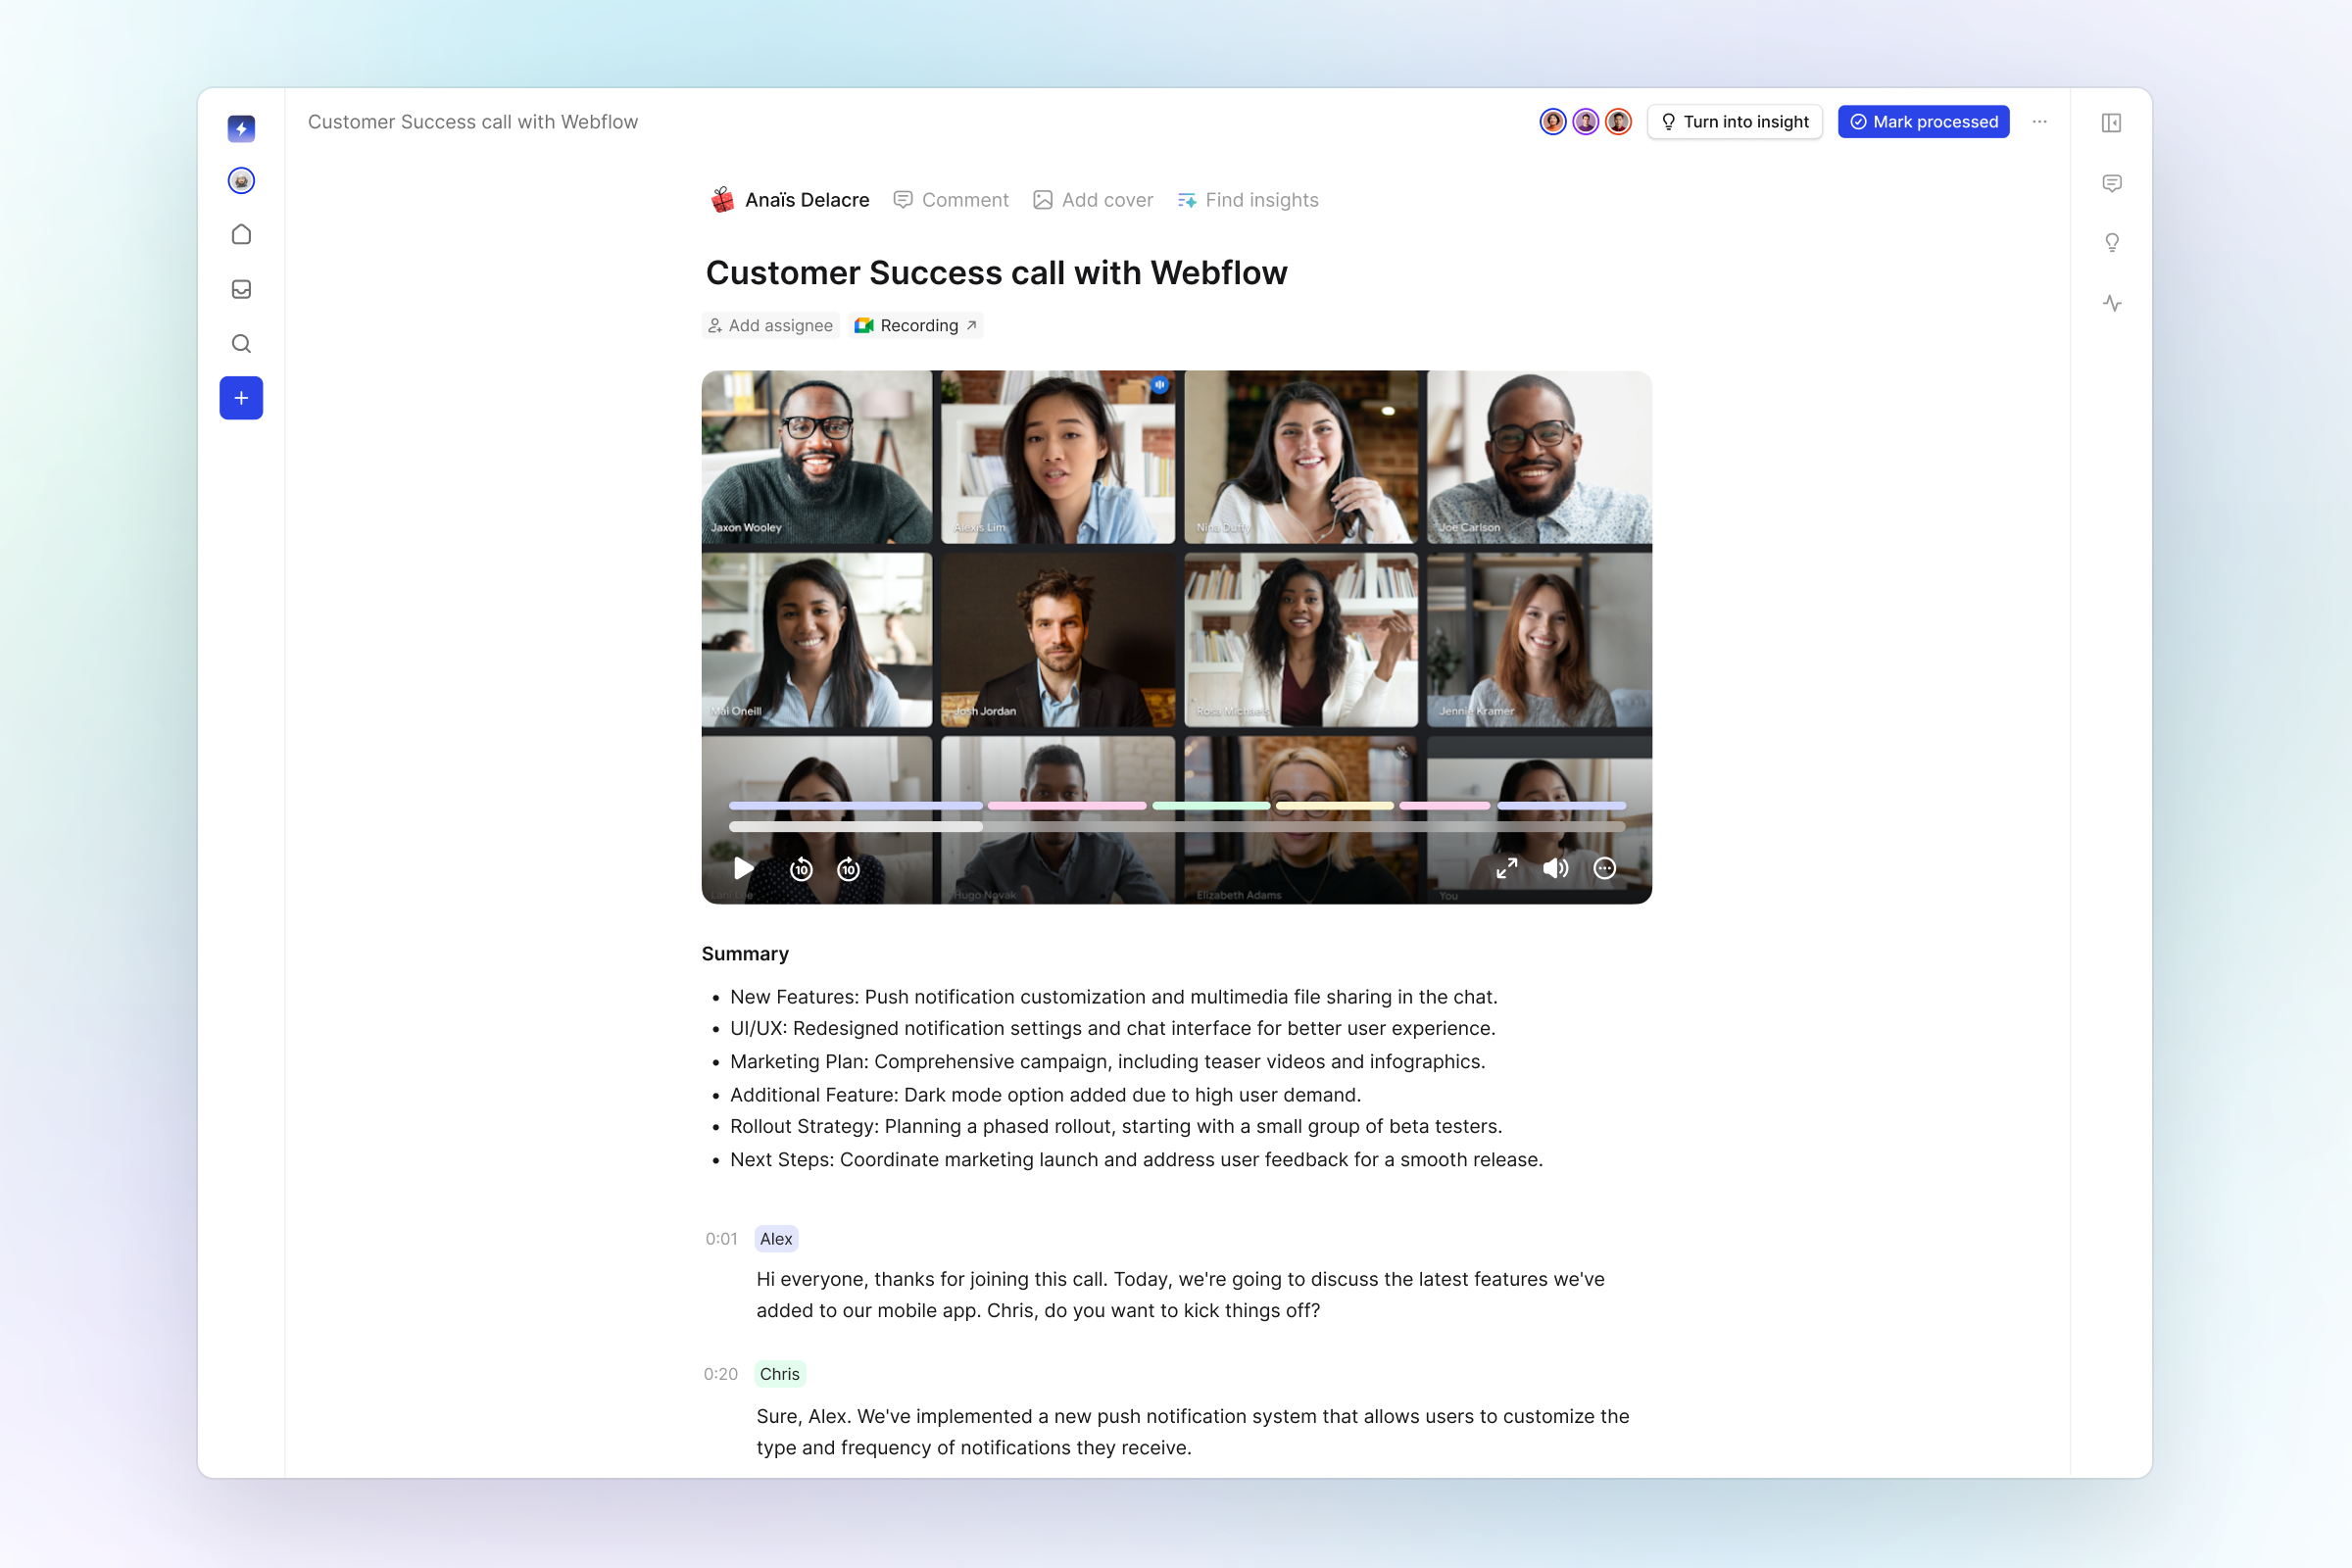Click the blue plus create button
This screenshot has width=2352, height=1568.
241,398
